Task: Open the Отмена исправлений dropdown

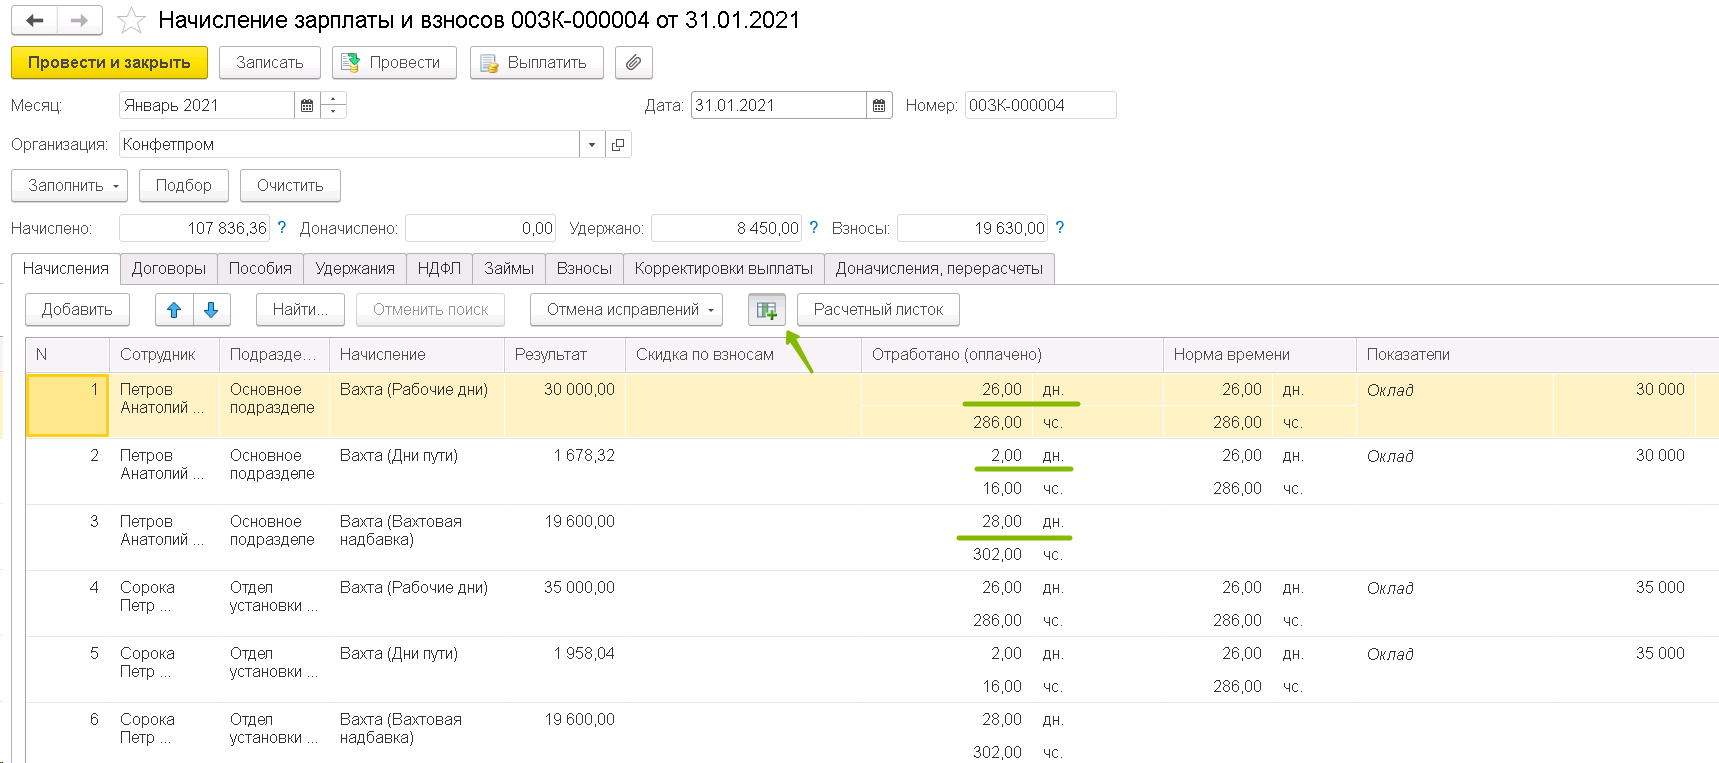Action: pyautogui.click(x=626, y=310)
